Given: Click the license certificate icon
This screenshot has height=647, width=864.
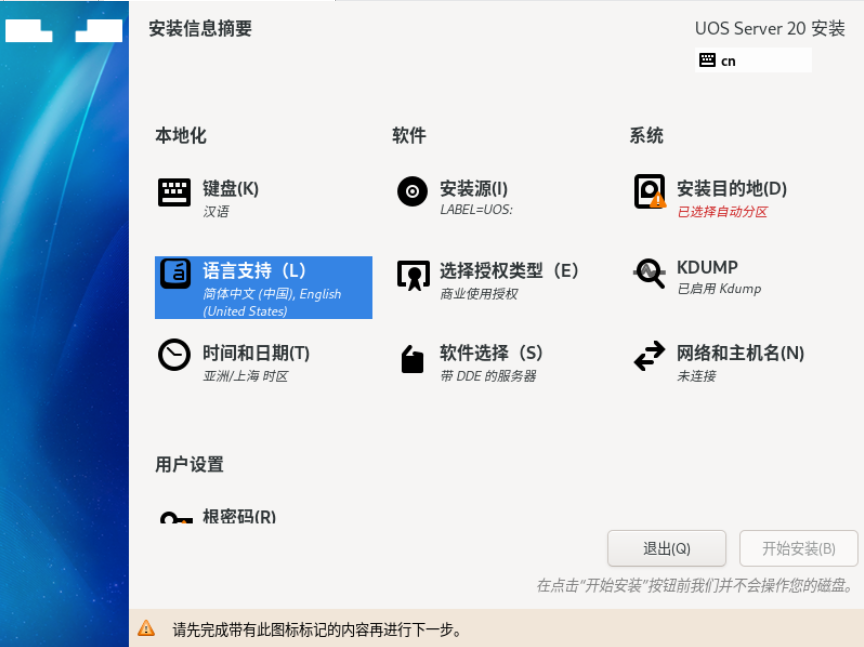Looking at the screenshot, I should click(x=413, y=275).
